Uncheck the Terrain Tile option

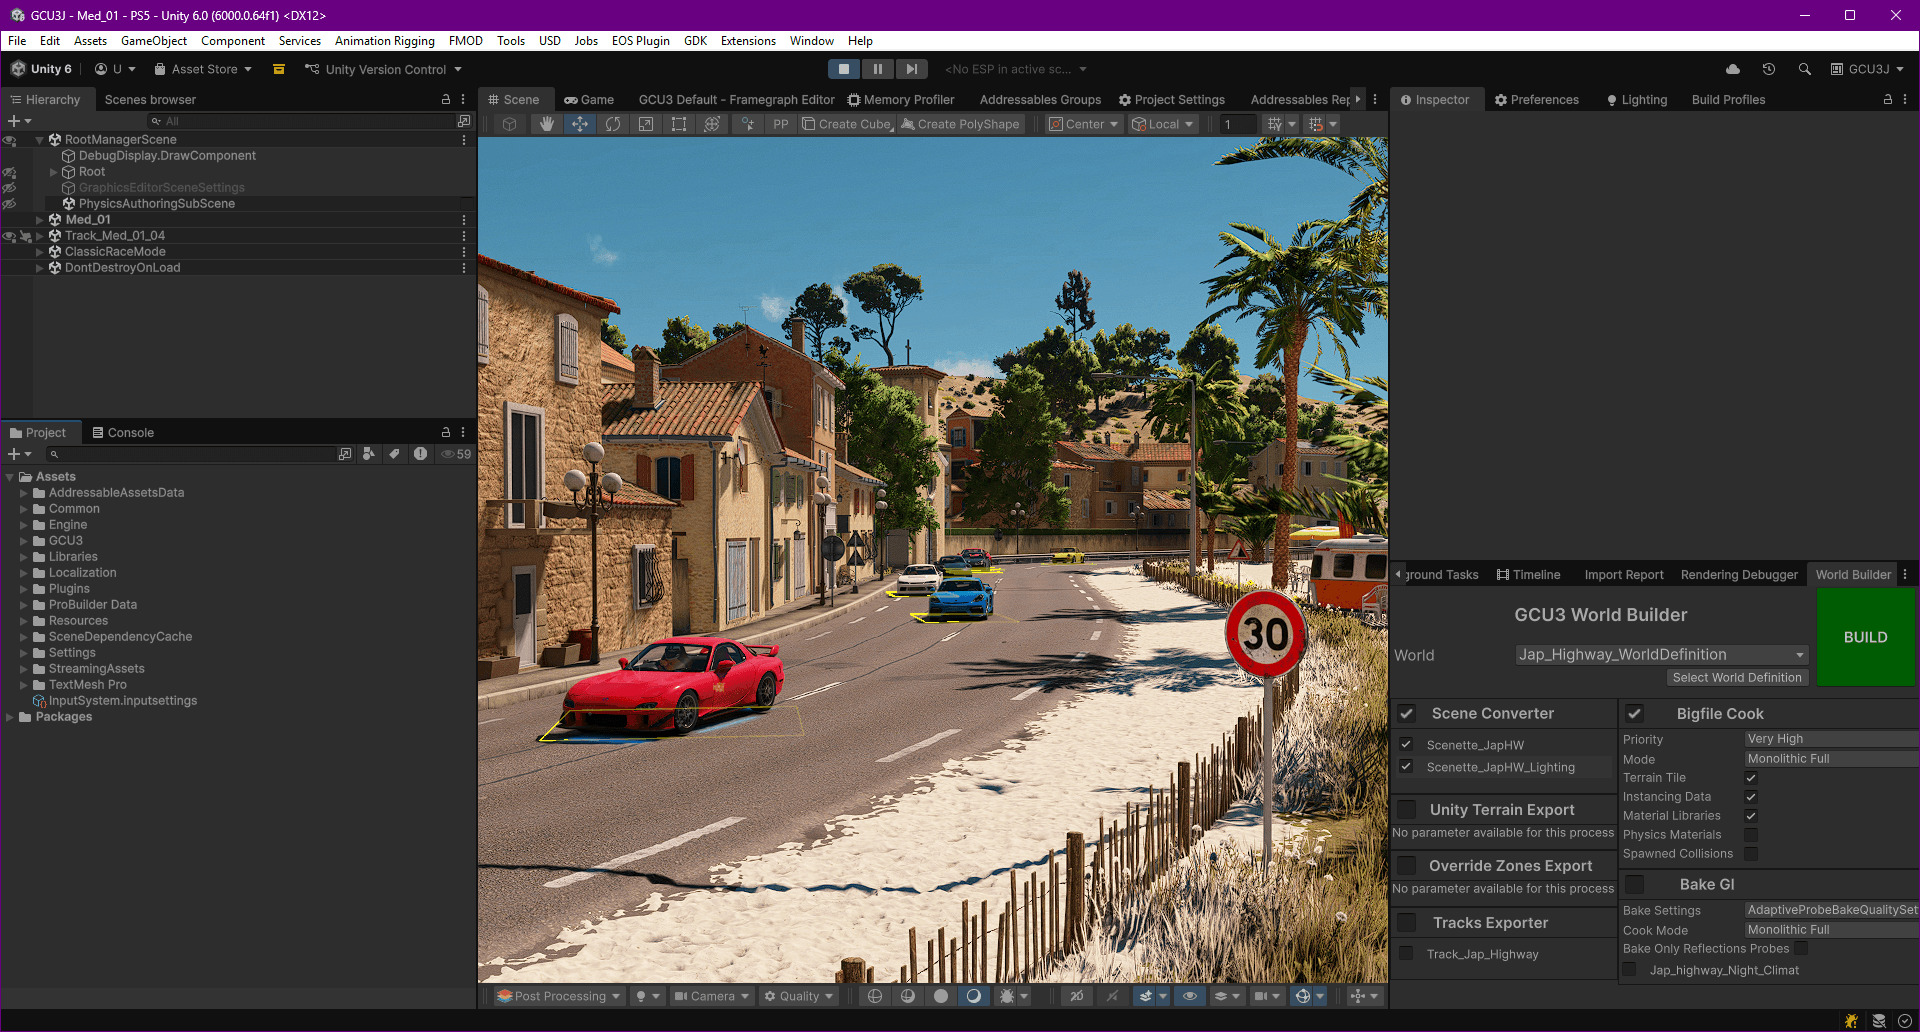1751,777
